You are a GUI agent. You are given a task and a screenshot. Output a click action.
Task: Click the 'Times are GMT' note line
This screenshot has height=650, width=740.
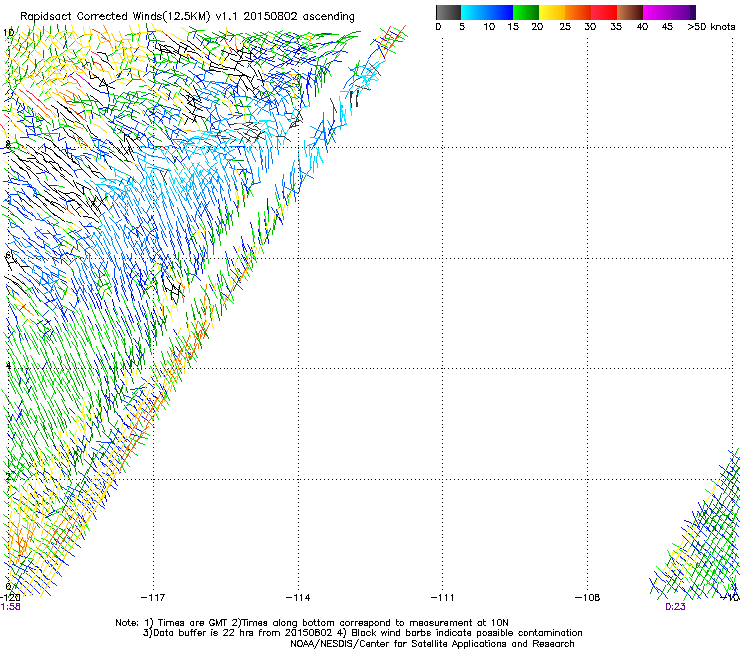click(312, 623)
